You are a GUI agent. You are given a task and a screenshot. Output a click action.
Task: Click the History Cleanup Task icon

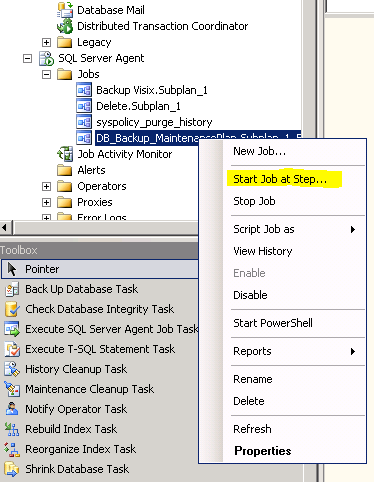(x=12, y=369)
